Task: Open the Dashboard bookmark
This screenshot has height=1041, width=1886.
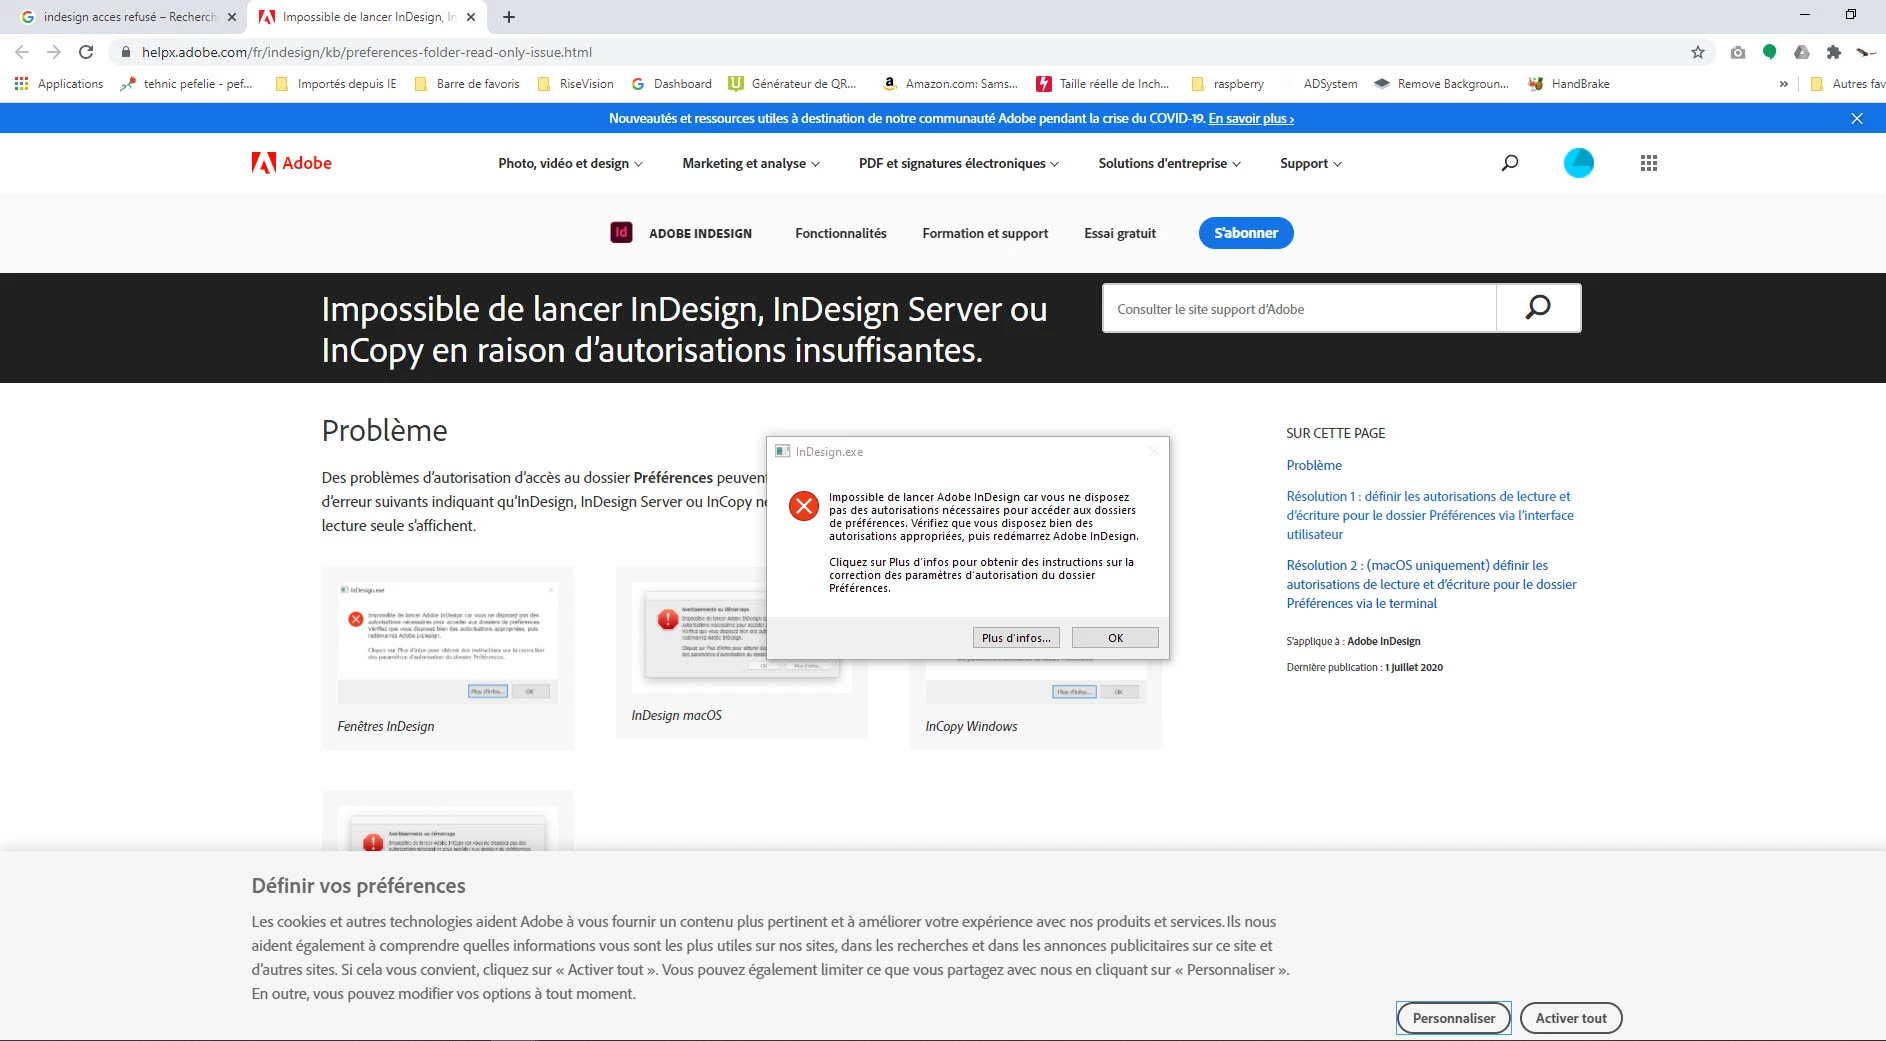Action: tap(672, 84)
